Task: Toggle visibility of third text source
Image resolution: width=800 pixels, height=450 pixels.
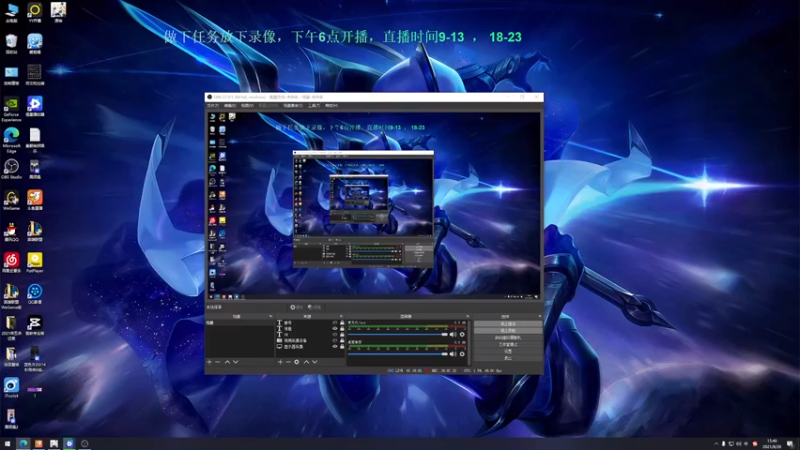Action: pyautogui.click(x=335, y=335)
